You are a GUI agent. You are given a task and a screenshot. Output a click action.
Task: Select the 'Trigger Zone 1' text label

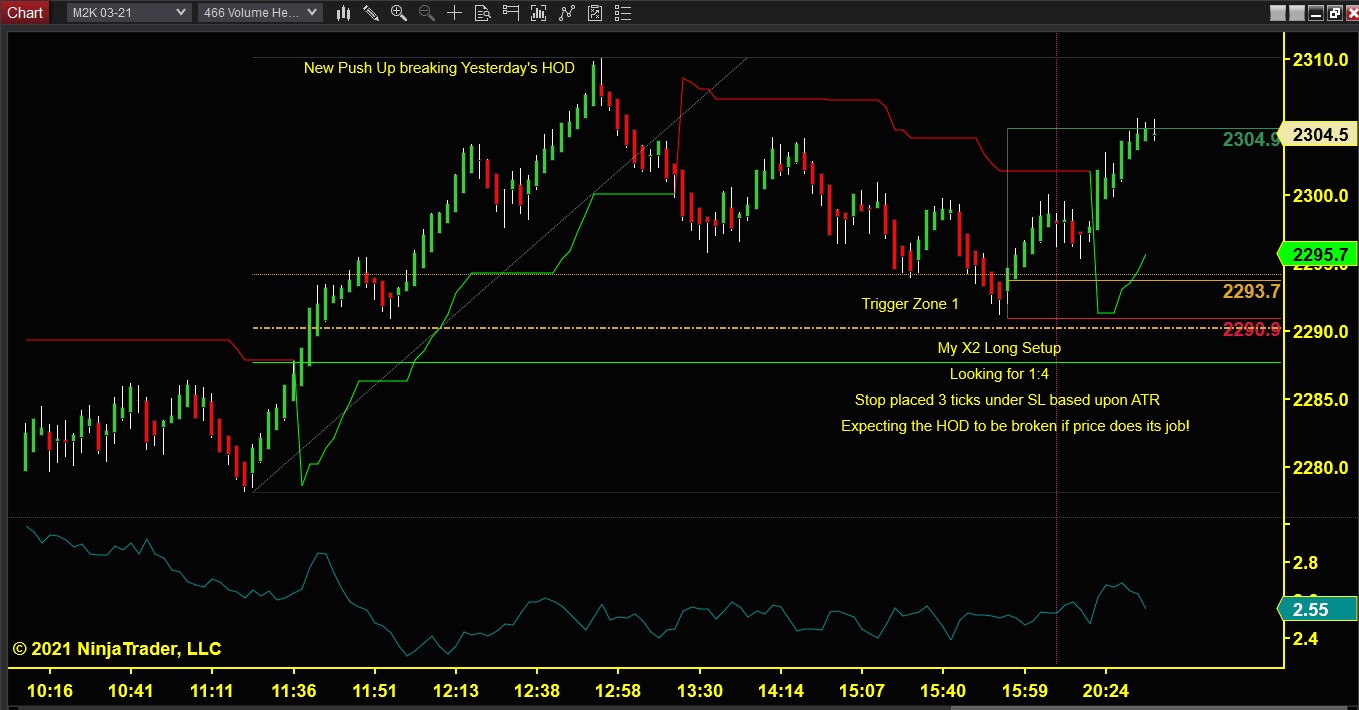tap(910, 304)
